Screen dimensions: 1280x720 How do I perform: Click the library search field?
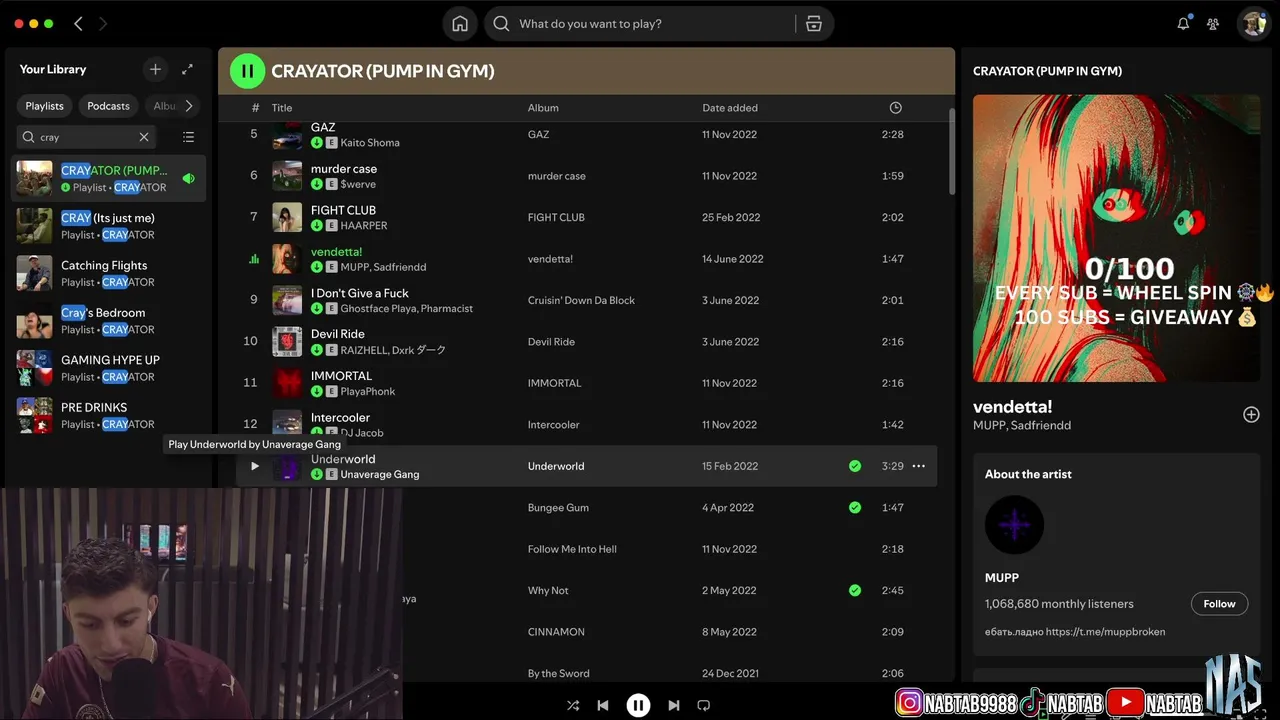click(x=87, y=137)
